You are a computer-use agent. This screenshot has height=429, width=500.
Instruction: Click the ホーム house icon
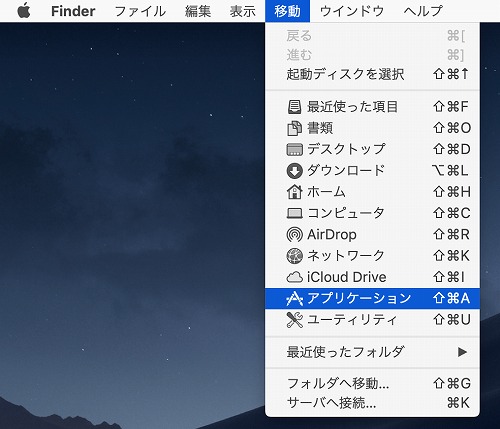tap(294, 192)
